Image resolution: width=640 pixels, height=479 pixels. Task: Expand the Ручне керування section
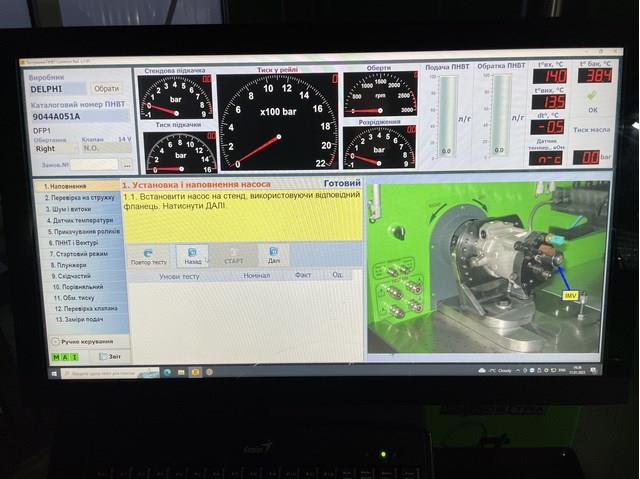80,341
